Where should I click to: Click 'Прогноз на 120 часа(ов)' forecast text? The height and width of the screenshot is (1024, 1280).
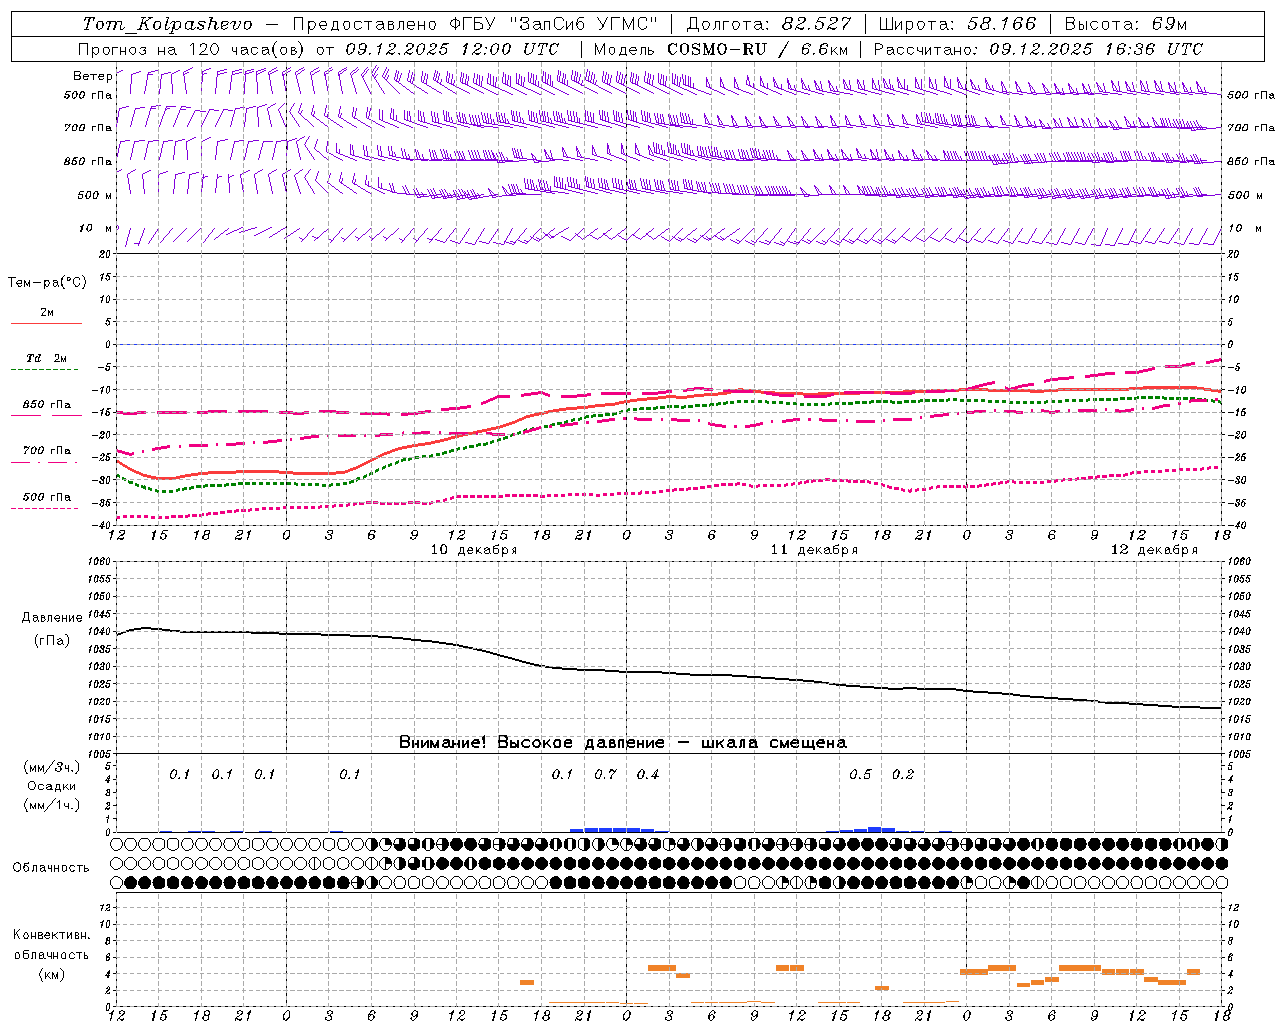coord(193,49)
